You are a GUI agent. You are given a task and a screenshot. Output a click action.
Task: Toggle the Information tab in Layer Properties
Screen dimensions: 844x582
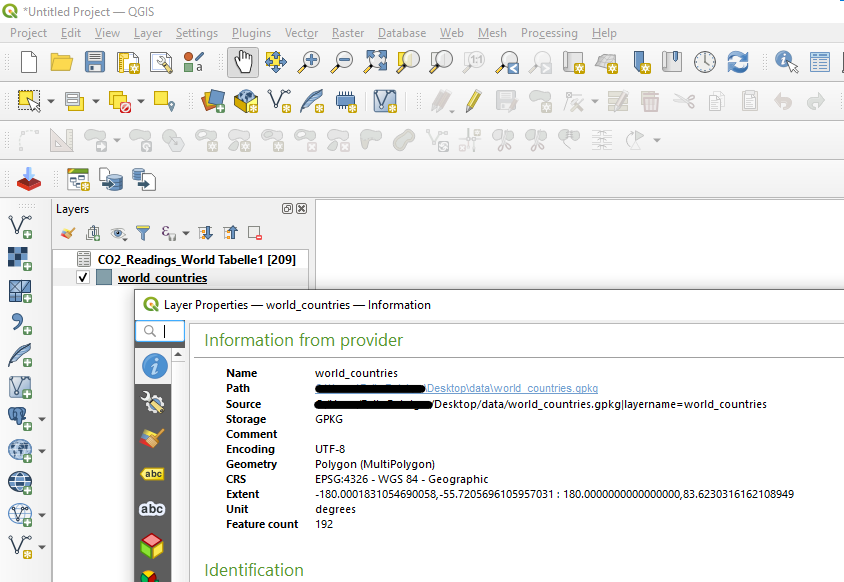[153, 366]
